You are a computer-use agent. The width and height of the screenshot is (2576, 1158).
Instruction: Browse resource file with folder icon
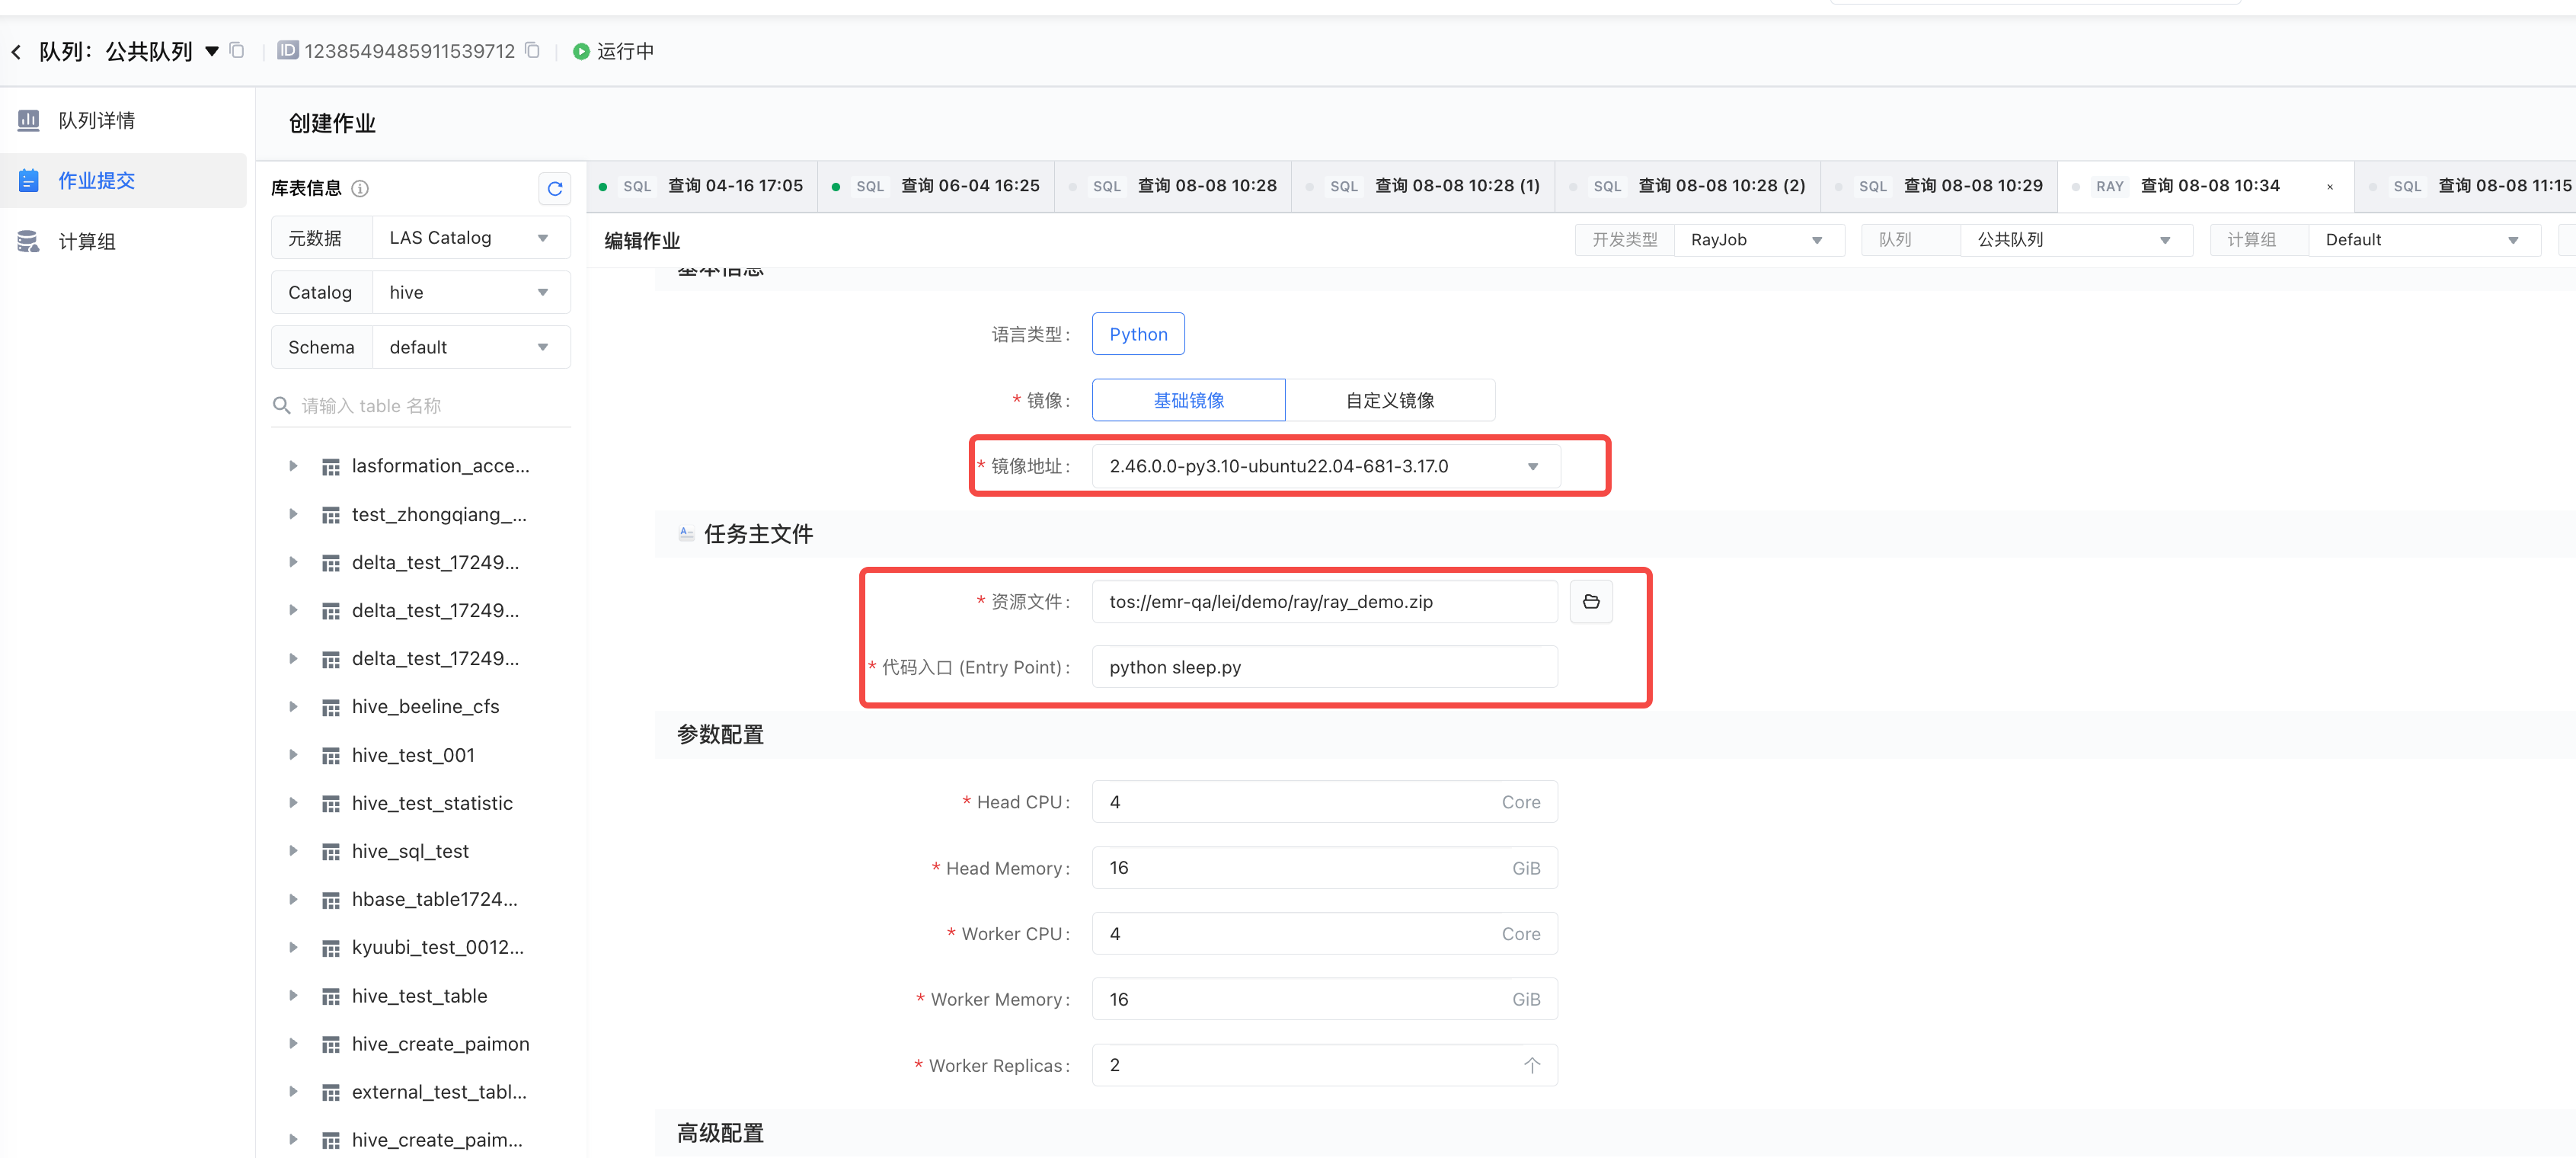tap(1590, 602)
